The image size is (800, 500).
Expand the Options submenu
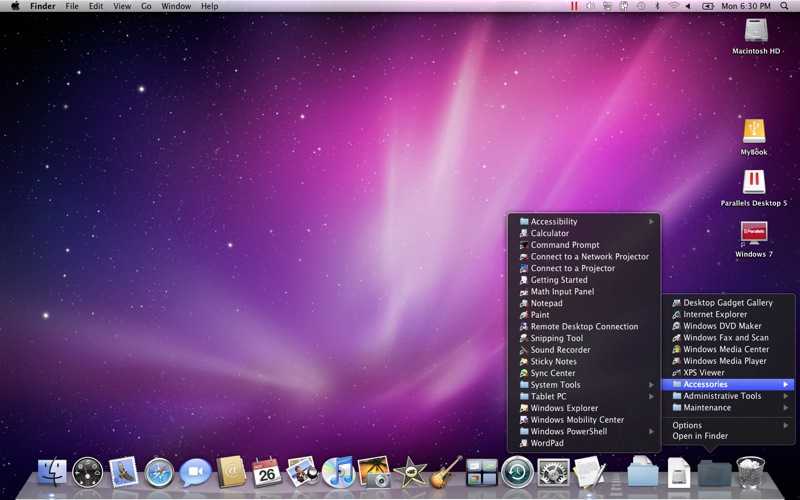(728, 425)
